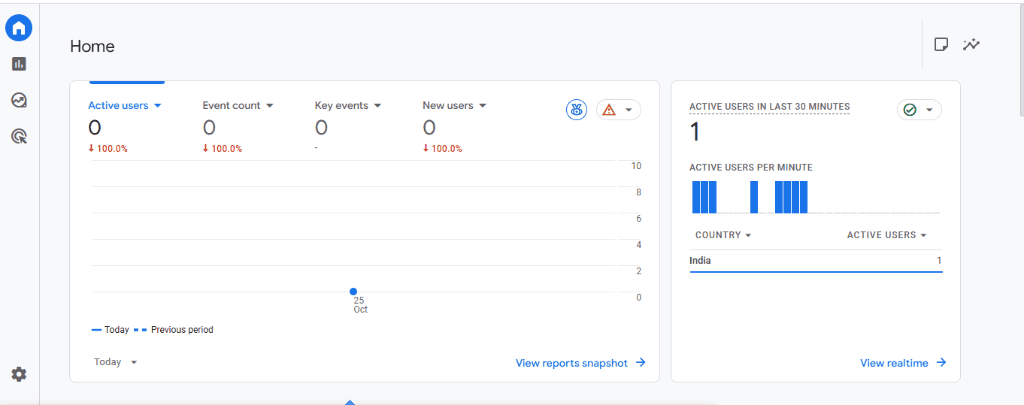
Task: Click the ACTIVE USERS PER MINUTE label
Action: click(x=751, y=168)
